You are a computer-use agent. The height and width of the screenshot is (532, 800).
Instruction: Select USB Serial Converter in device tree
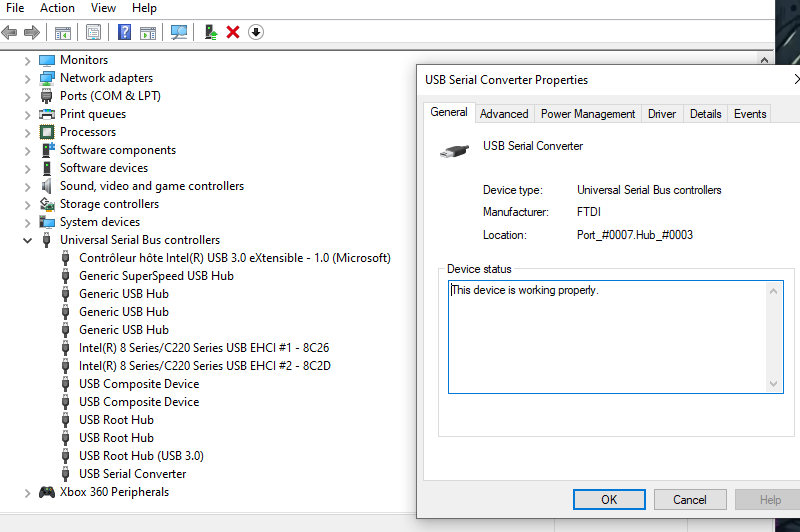pos(132,474)
